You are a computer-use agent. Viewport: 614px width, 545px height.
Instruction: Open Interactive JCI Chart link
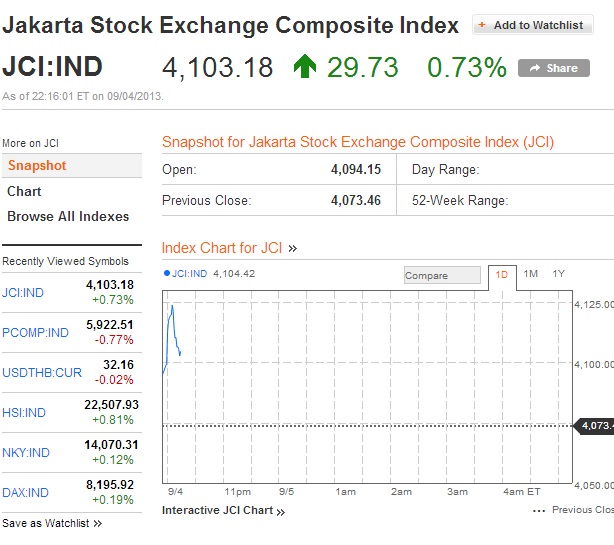223,511
